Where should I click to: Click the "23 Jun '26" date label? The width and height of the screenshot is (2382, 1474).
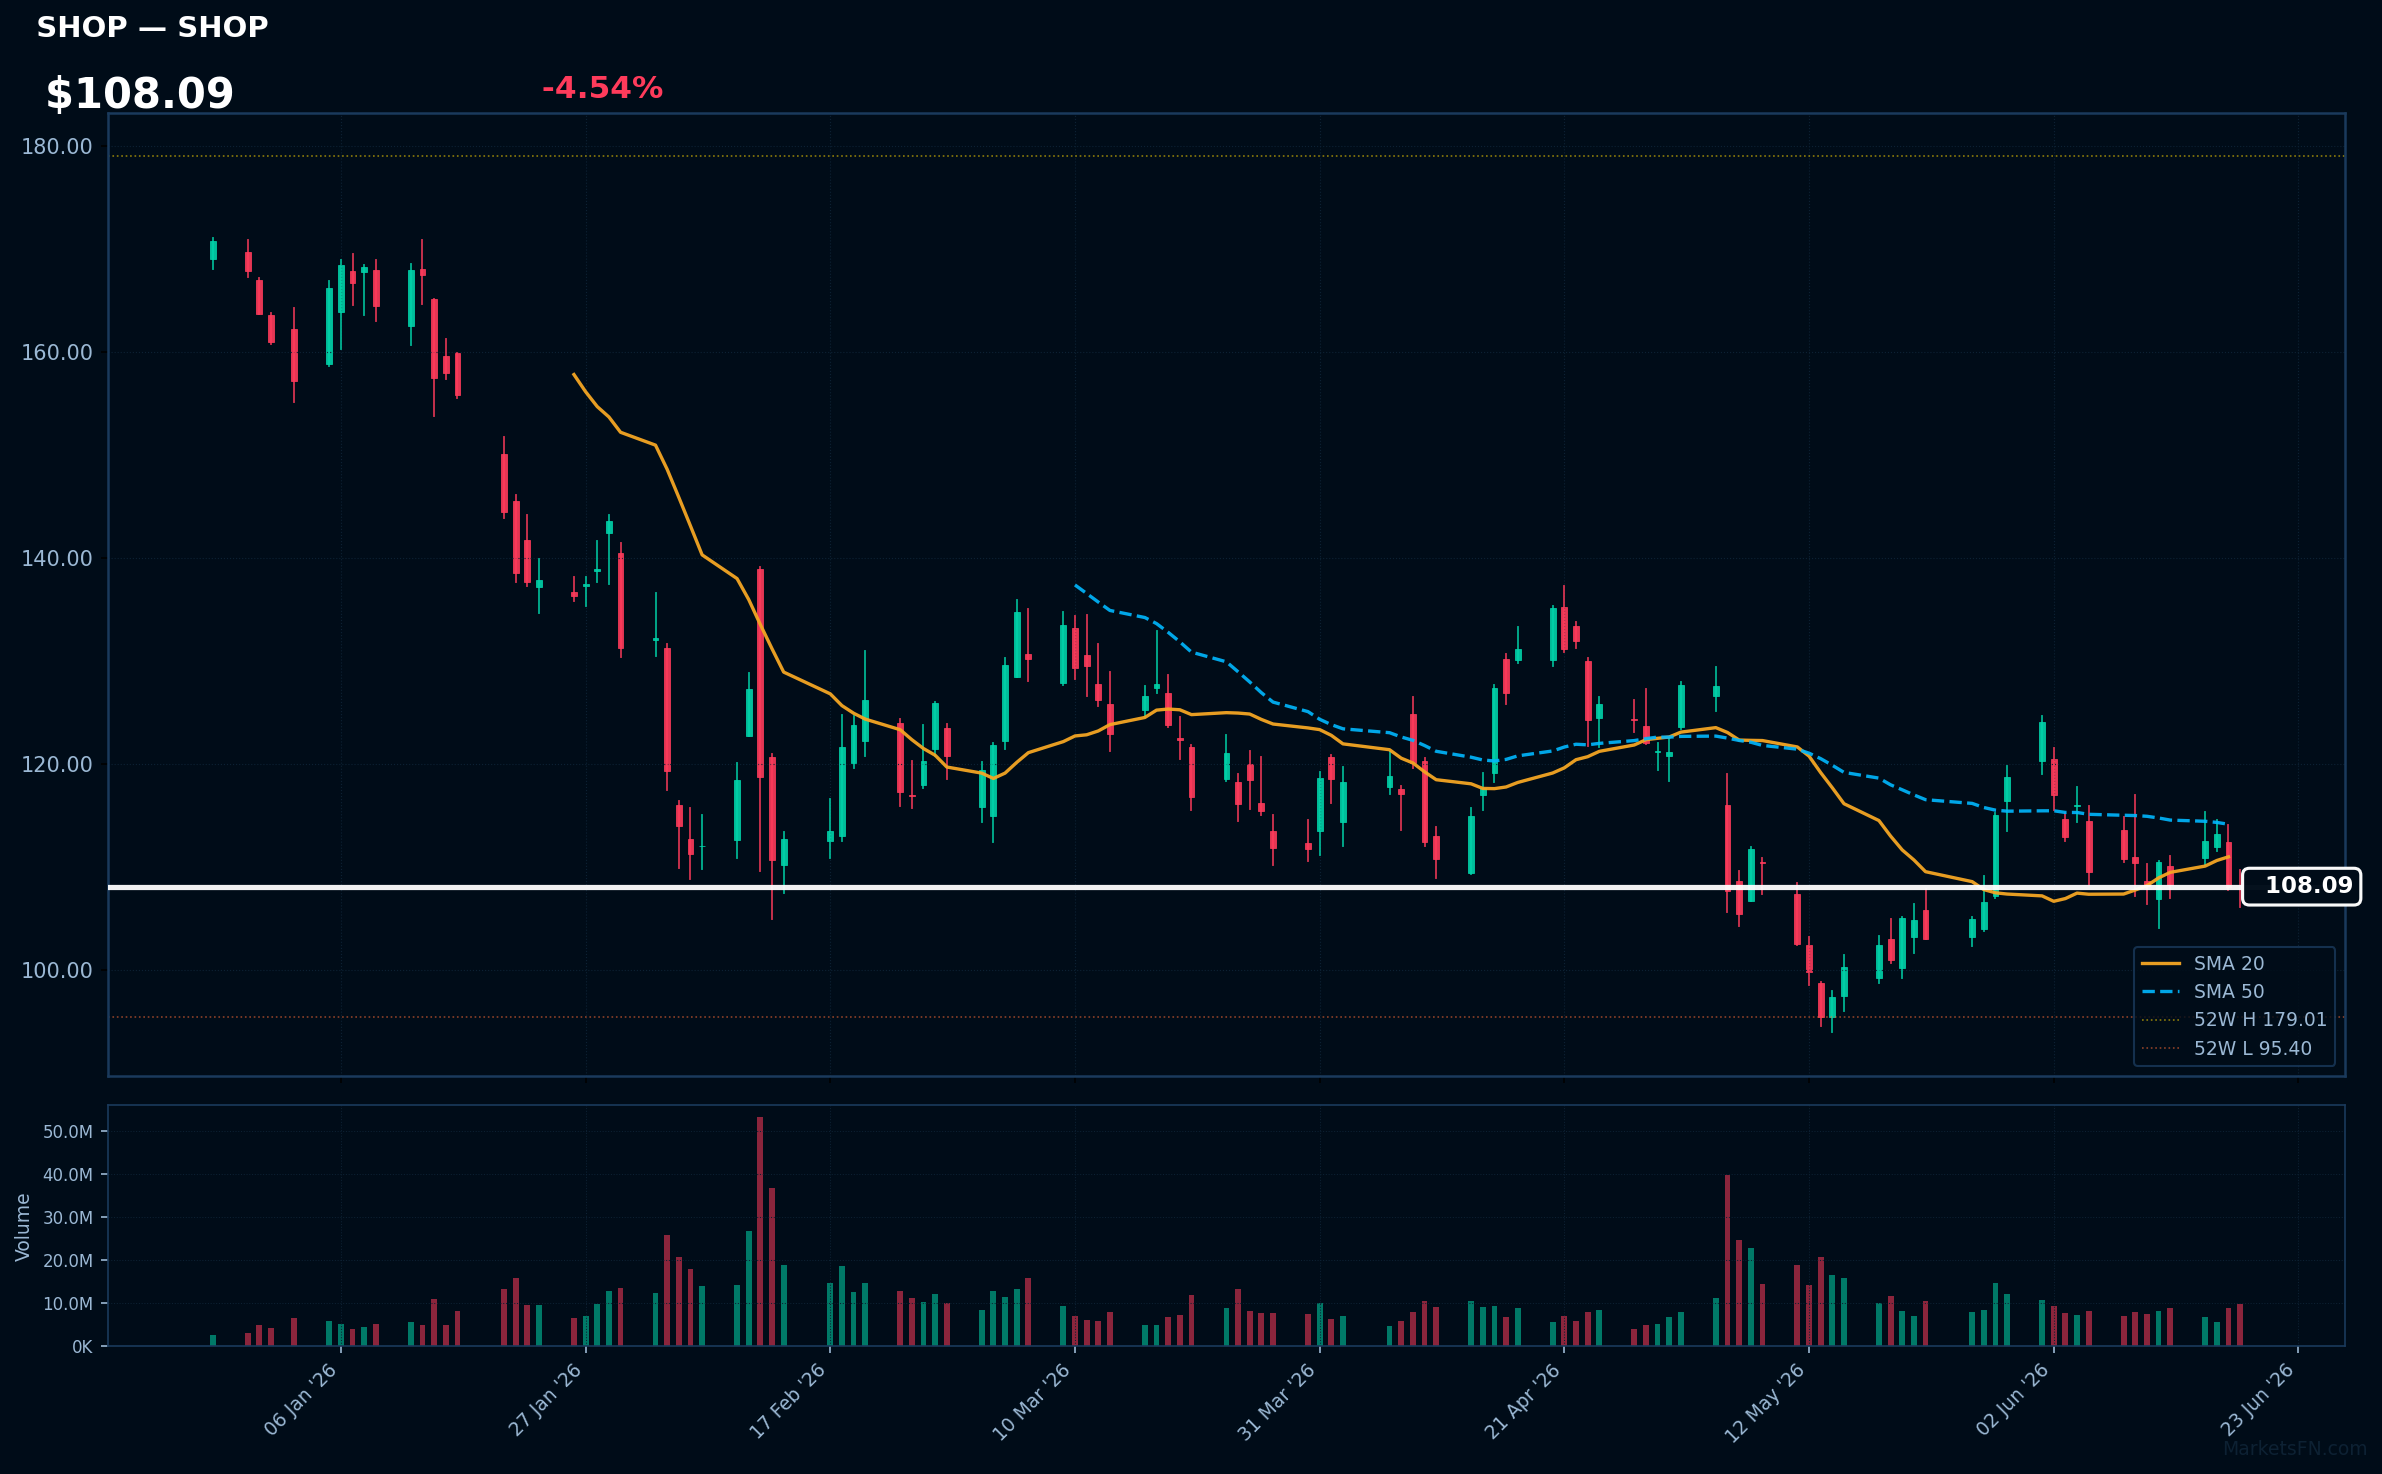(x=2258, y=1399)
